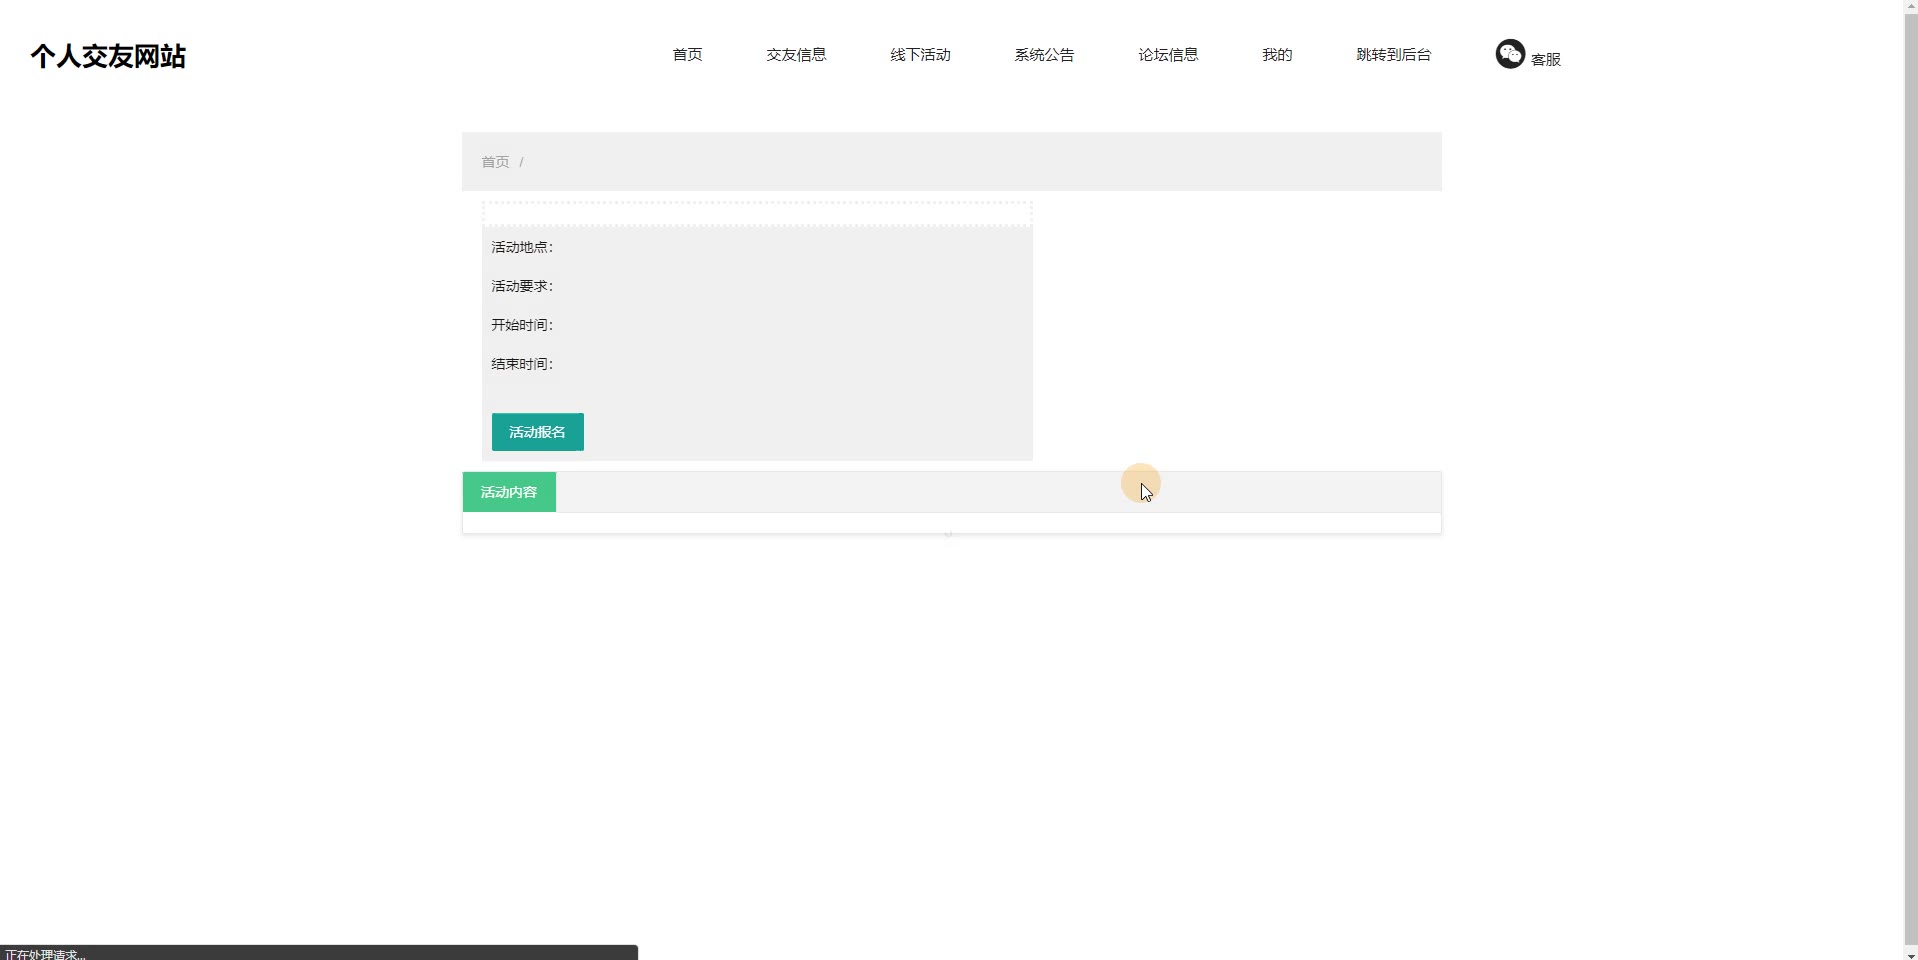The image size is (1918, 960).
Task: Click the 活动要求: label
Action: [x=522, y=286]
